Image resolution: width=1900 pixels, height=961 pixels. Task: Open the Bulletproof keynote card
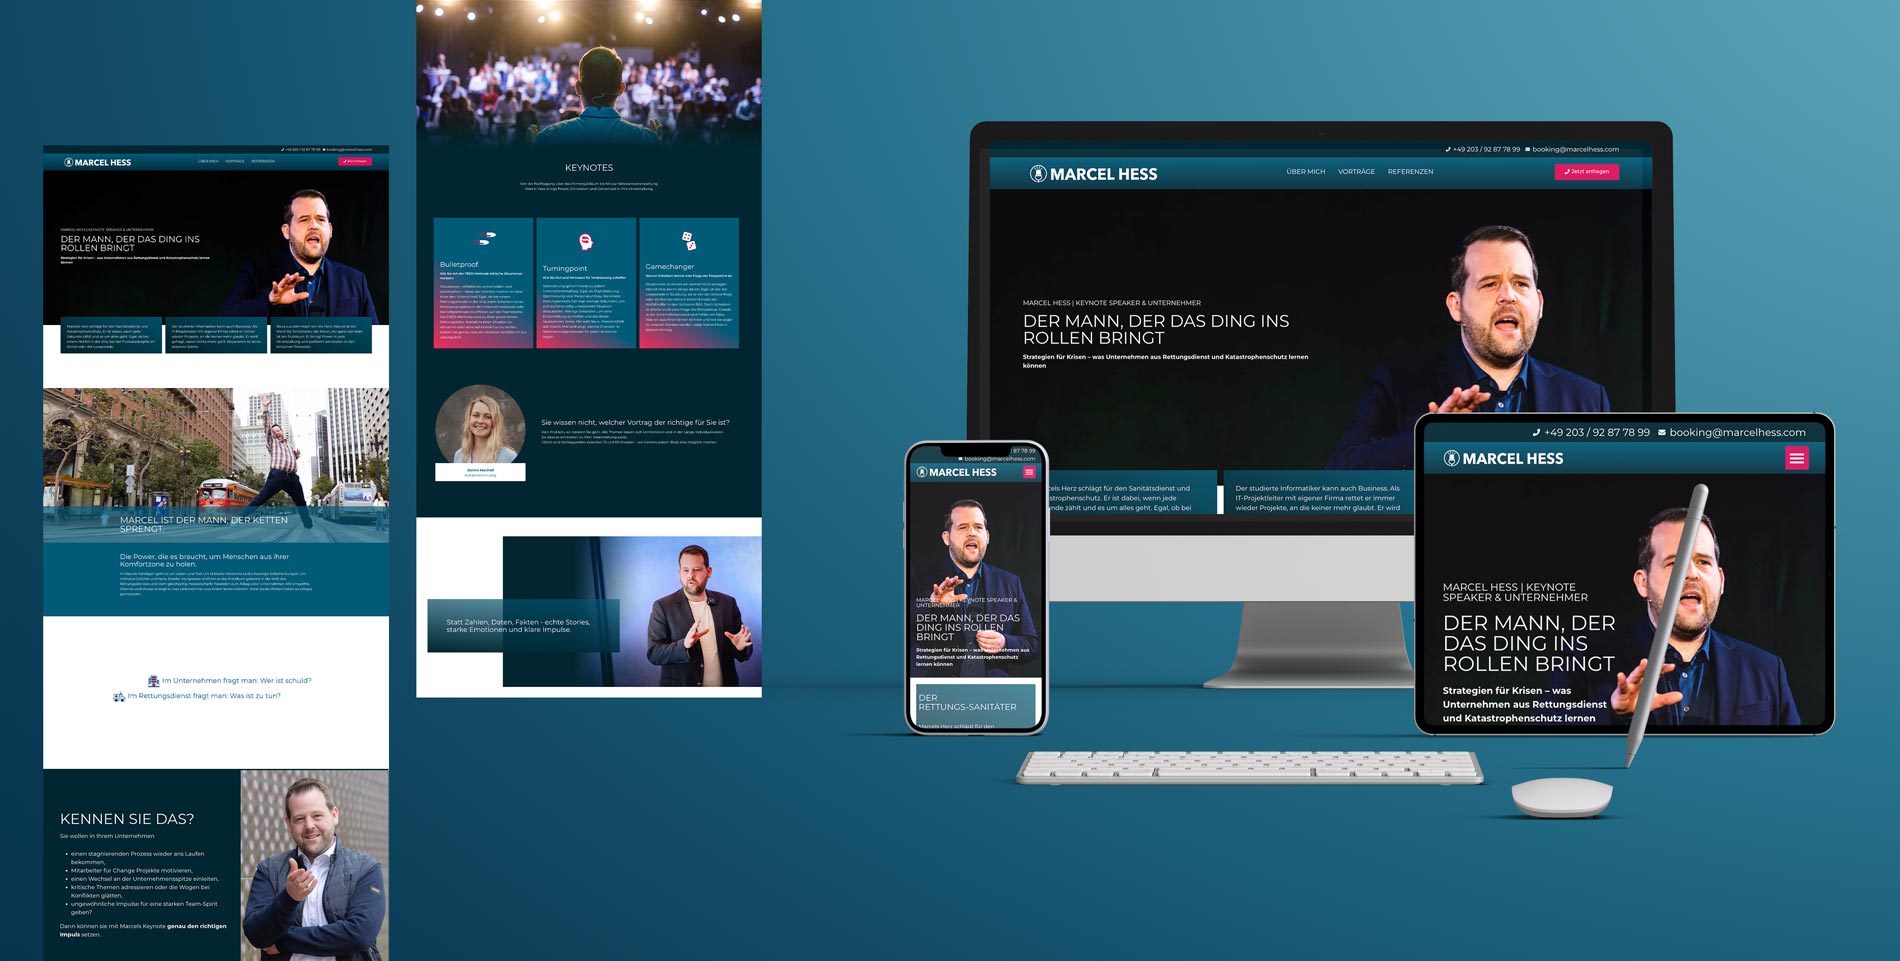tap(483, 283)
